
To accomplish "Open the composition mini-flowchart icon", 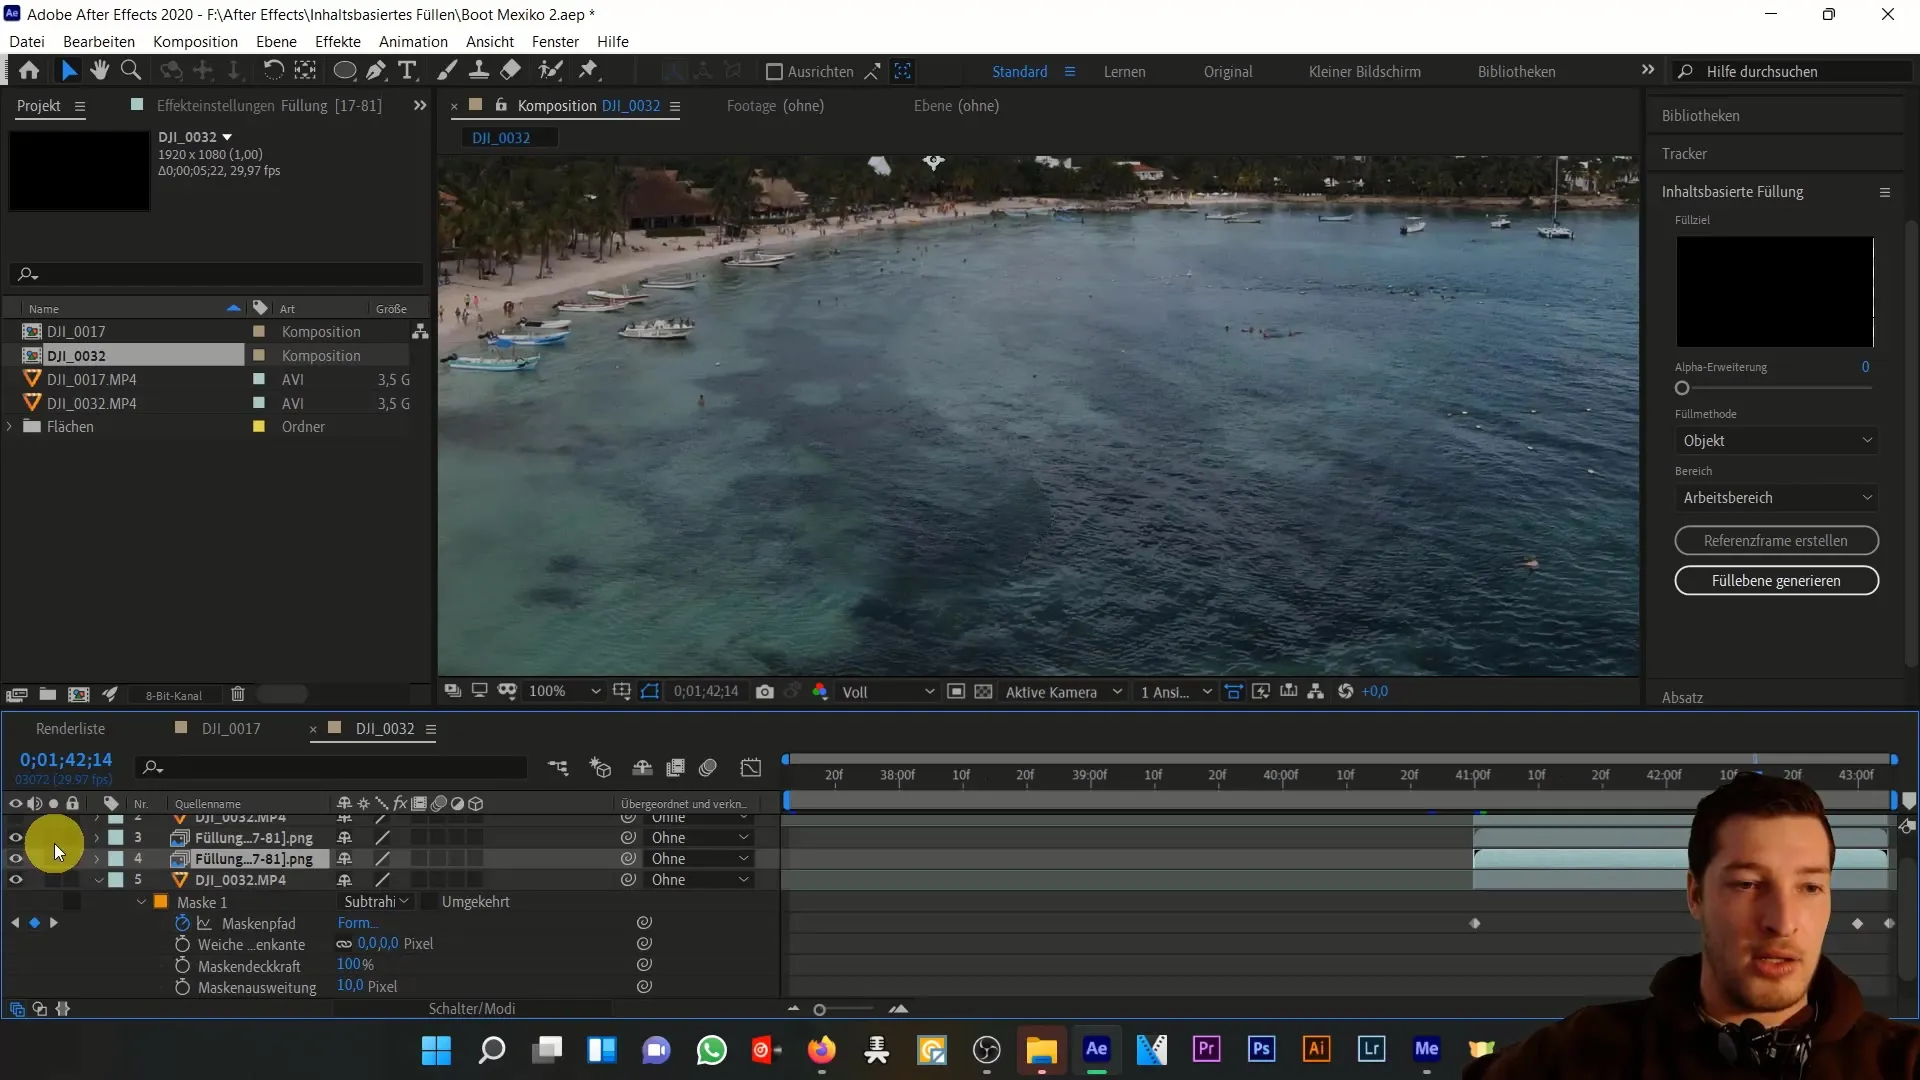I will pyautogui.click(x=558, y=767).
